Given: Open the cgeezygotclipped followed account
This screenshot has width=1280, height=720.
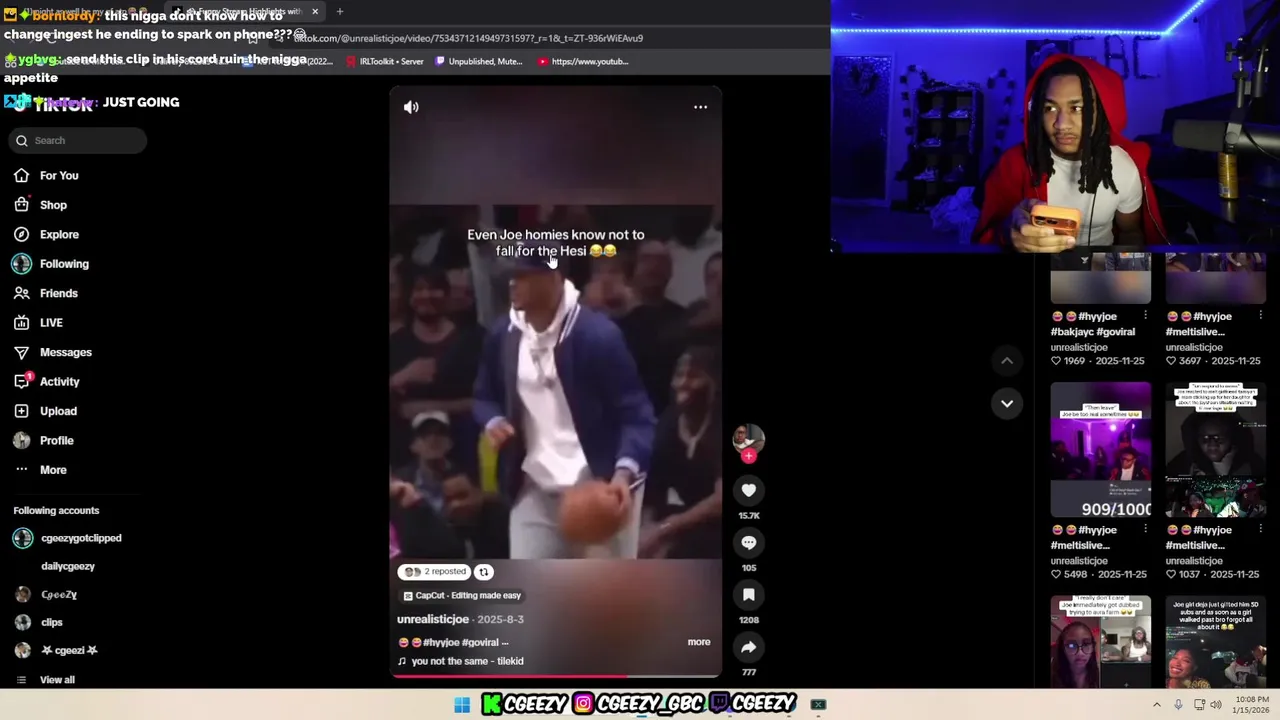Looking at the screenshot, I should click(81, 538).
